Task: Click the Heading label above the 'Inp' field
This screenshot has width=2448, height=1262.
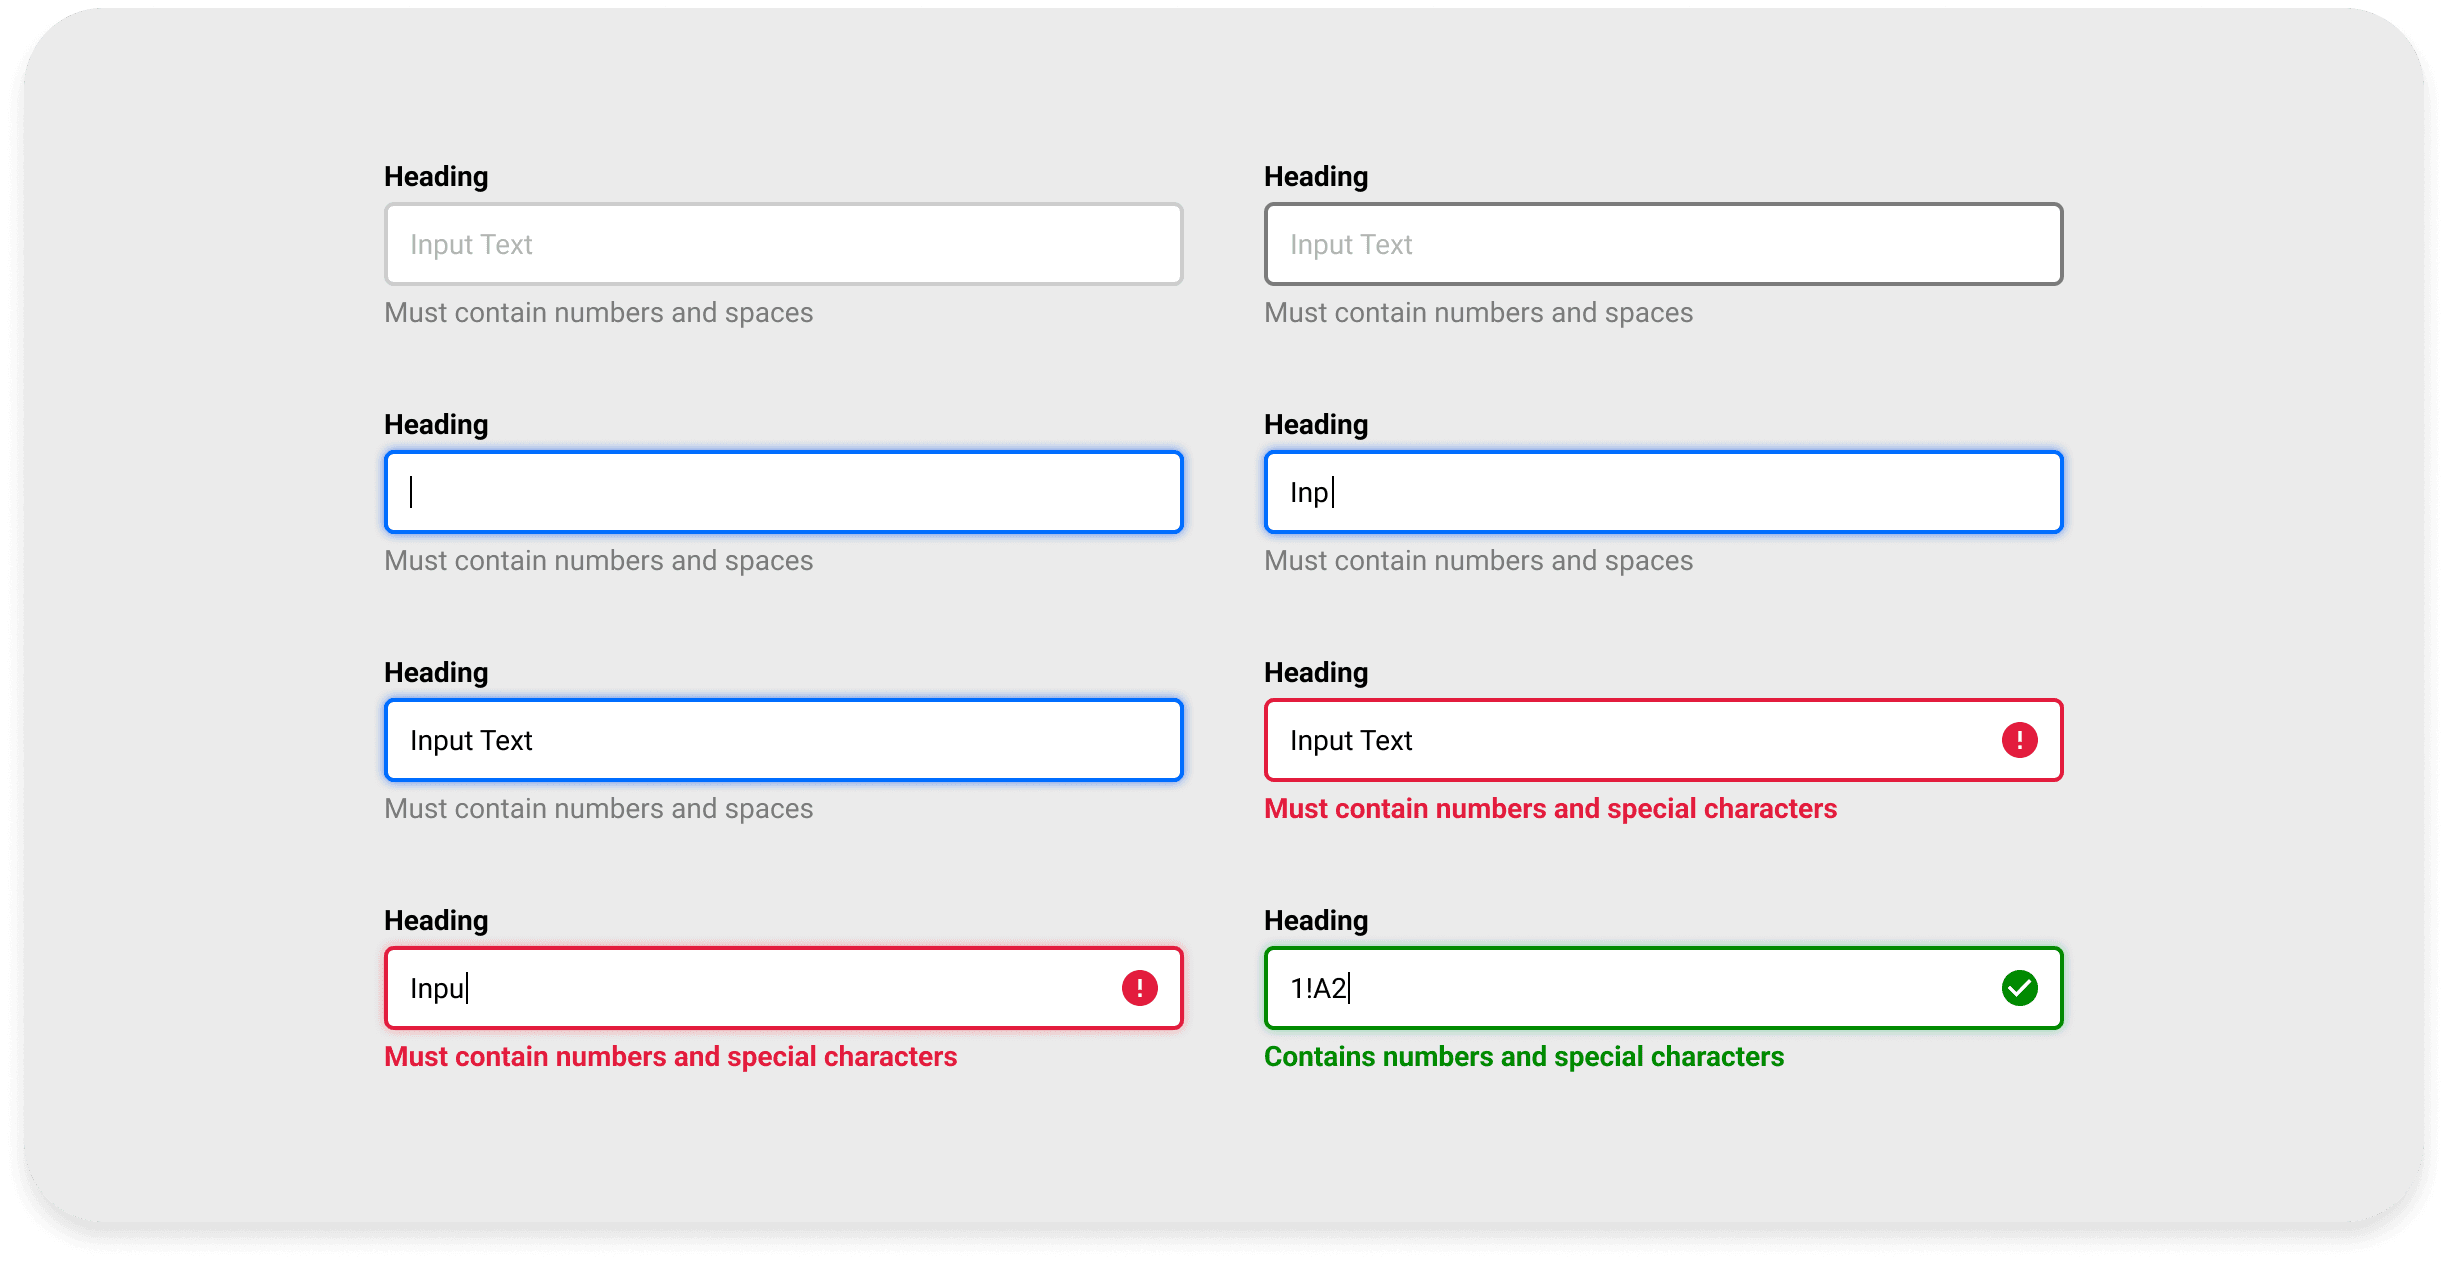Action: 1316,424
